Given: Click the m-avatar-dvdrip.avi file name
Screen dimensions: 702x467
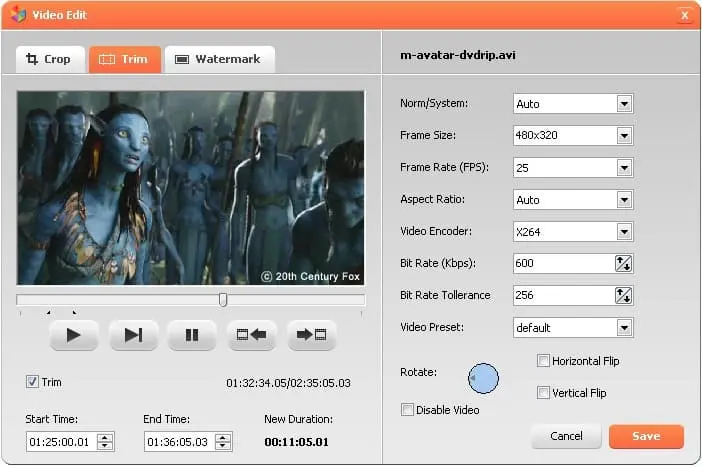Looking at the screenshot, I should [458, 55].
